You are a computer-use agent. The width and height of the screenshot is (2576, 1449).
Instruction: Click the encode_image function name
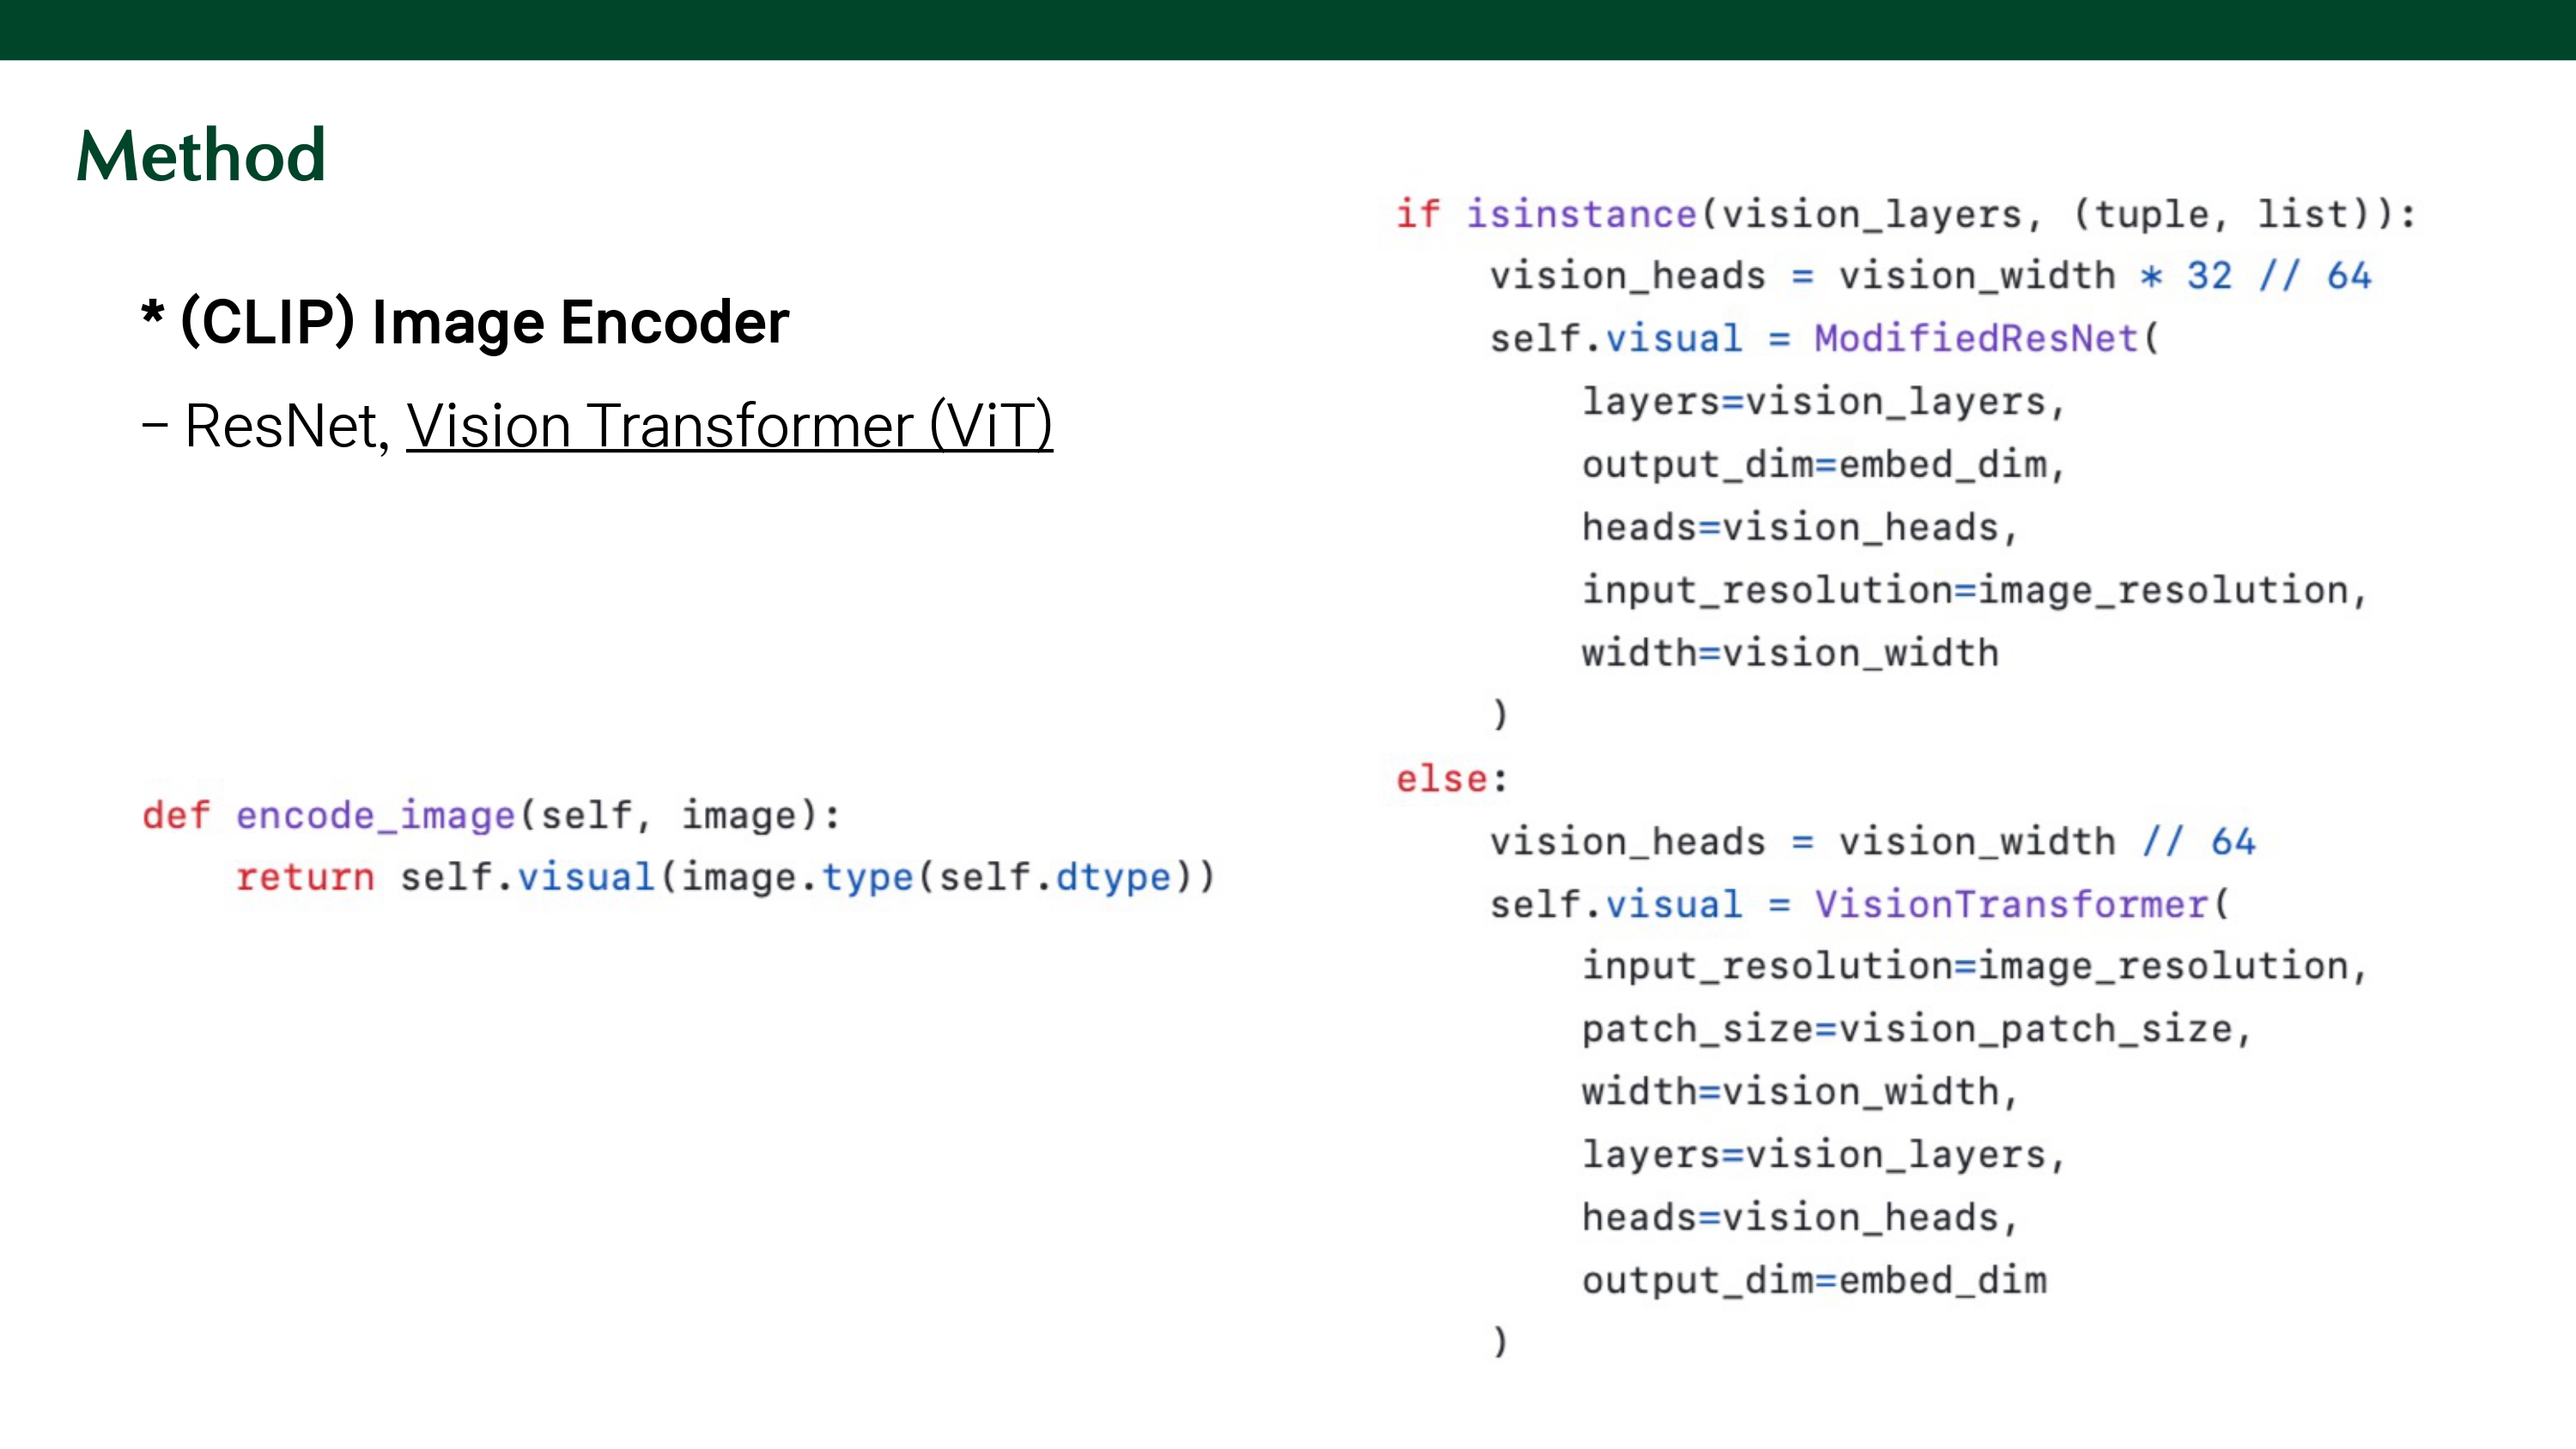(x=375, y=815)
